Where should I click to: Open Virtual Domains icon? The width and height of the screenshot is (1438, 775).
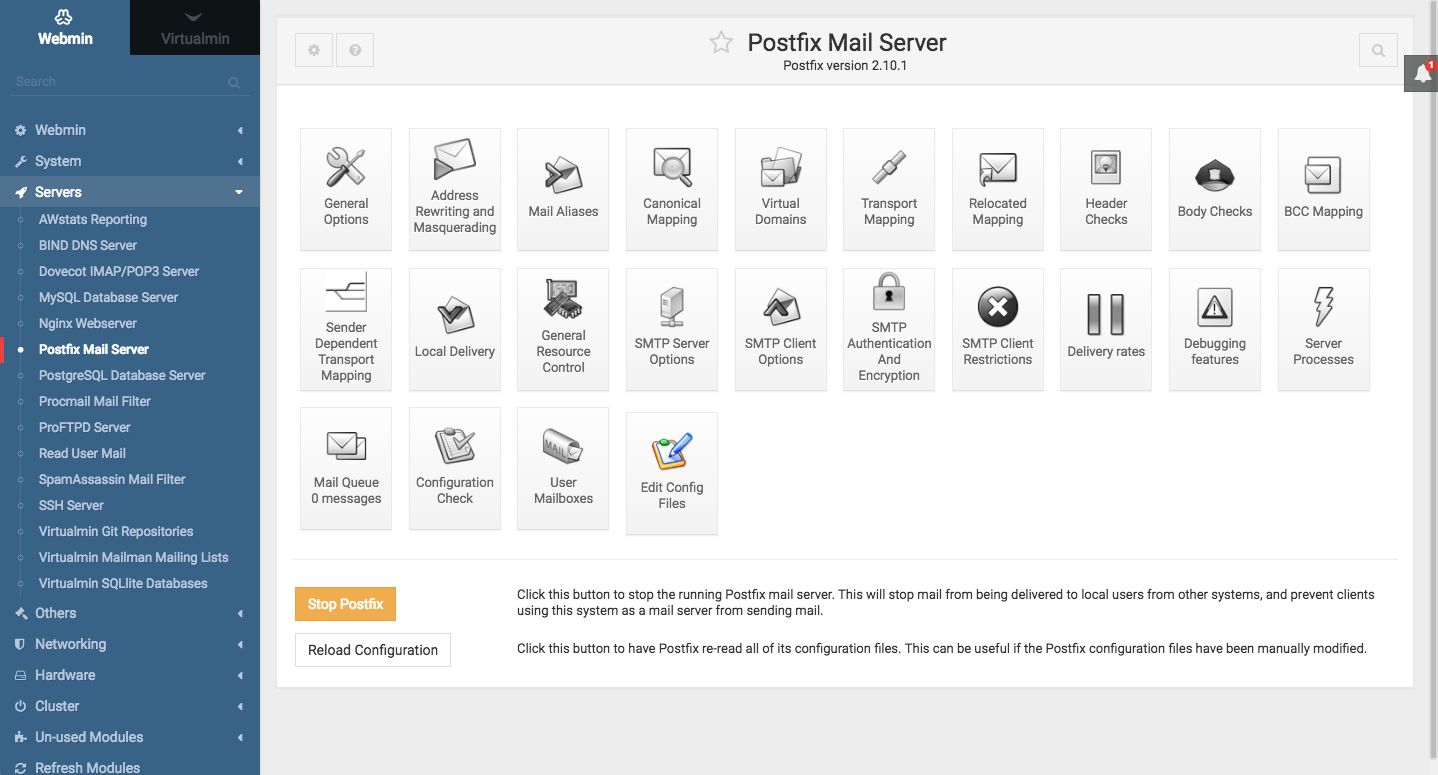tap(781, 188)
